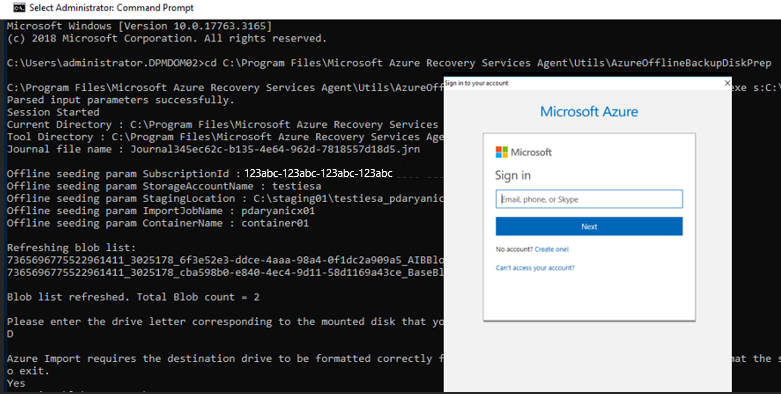Click the 'Total Blob count = 2' line

[133, 297]
